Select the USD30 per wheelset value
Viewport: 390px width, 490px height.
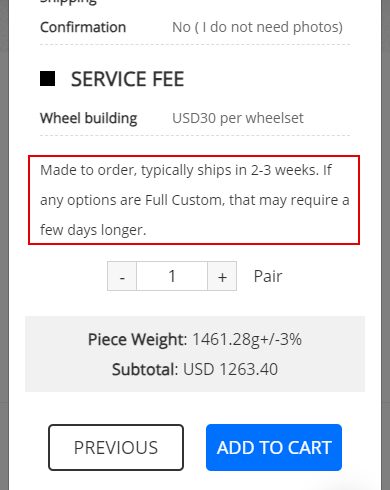(x=238, y=118)
